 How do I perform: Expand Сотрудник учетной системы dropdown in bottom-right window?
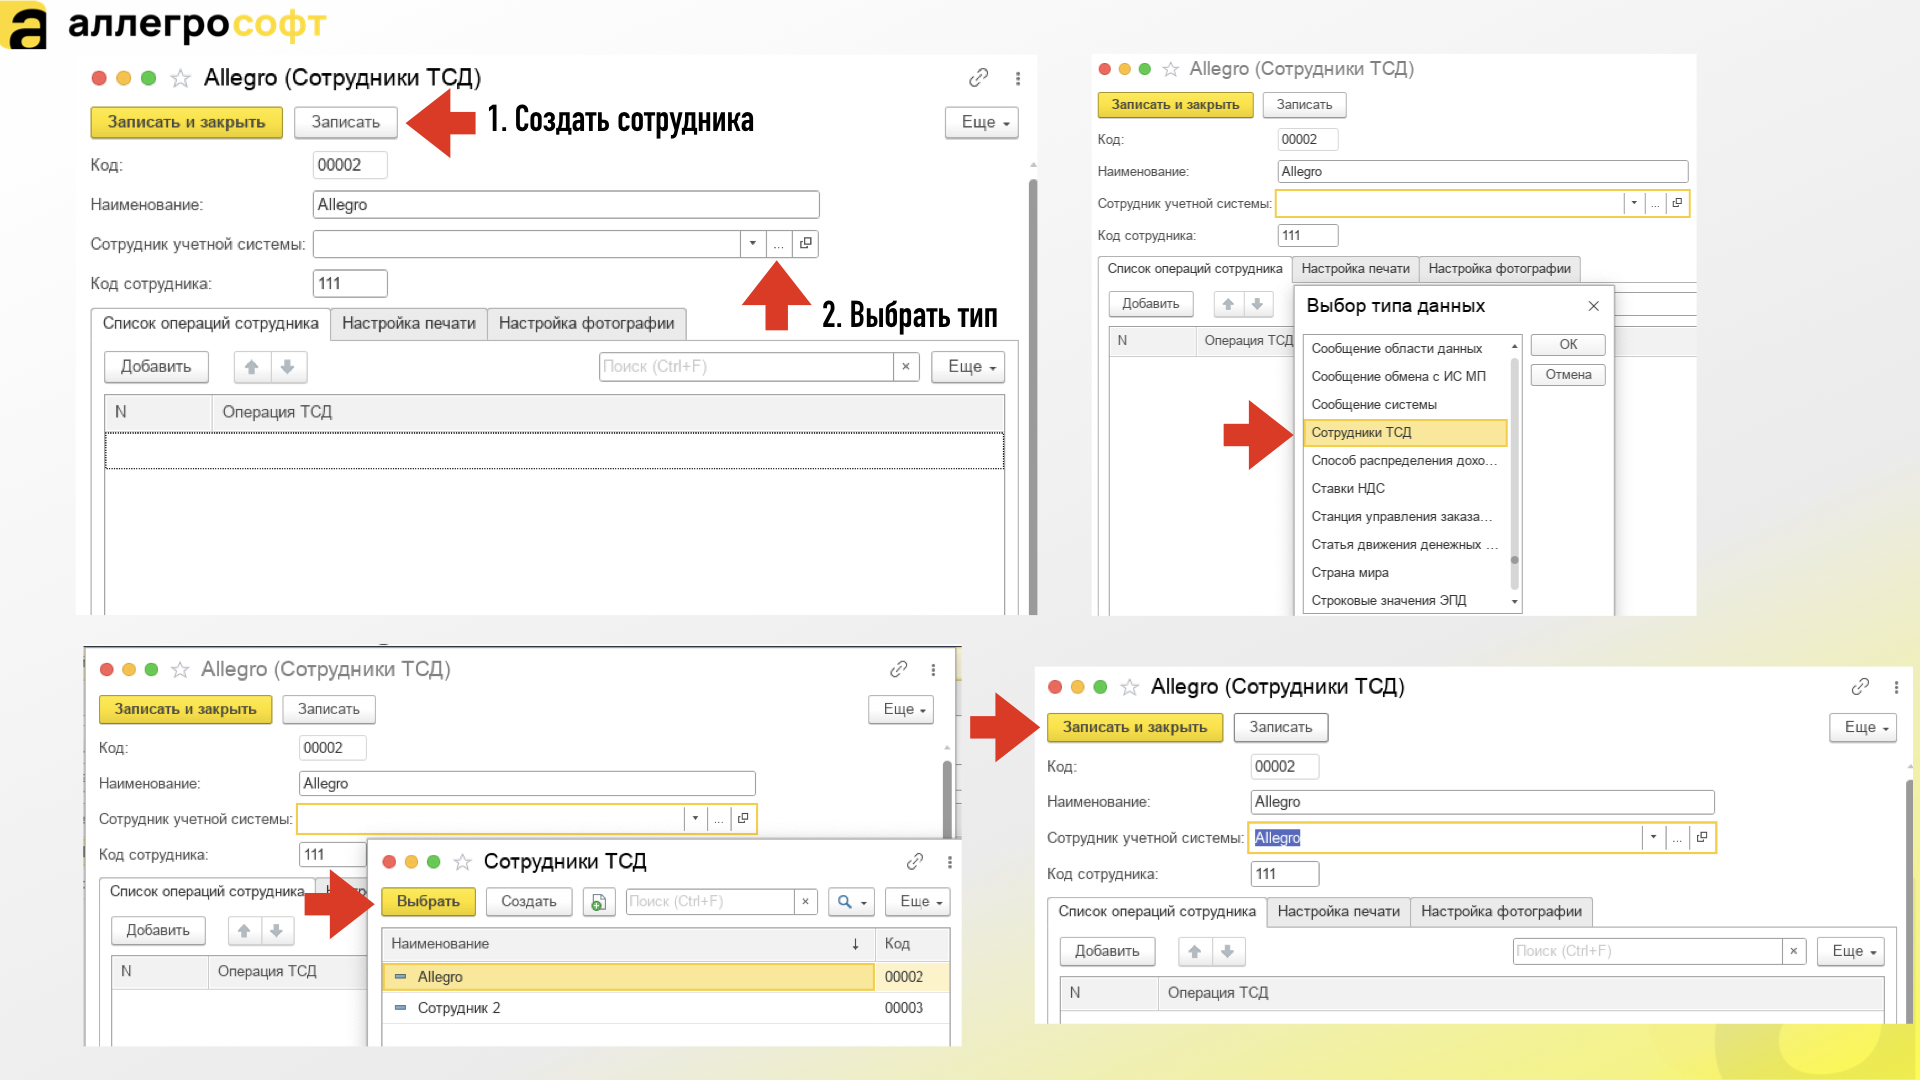point(1653,838)
